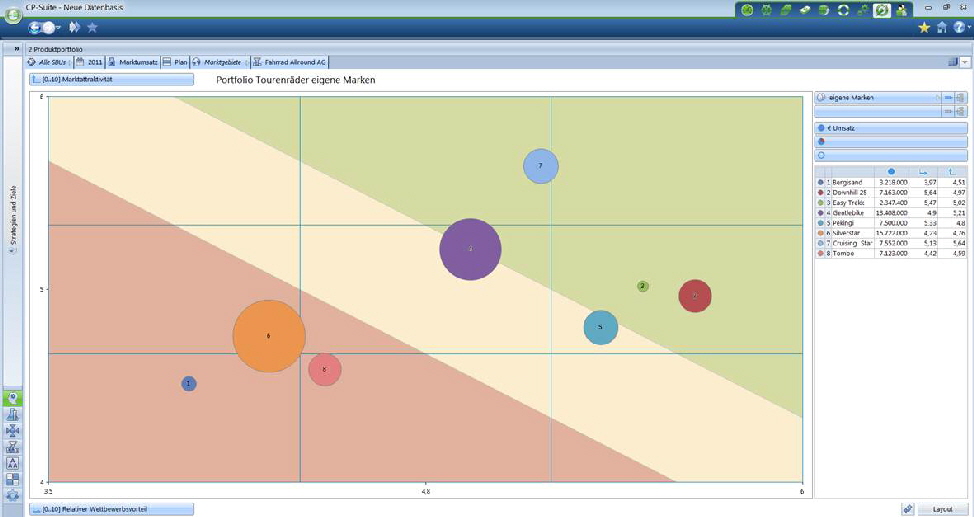
Task: Click the Layout button
Action: (x=942, y=510)
